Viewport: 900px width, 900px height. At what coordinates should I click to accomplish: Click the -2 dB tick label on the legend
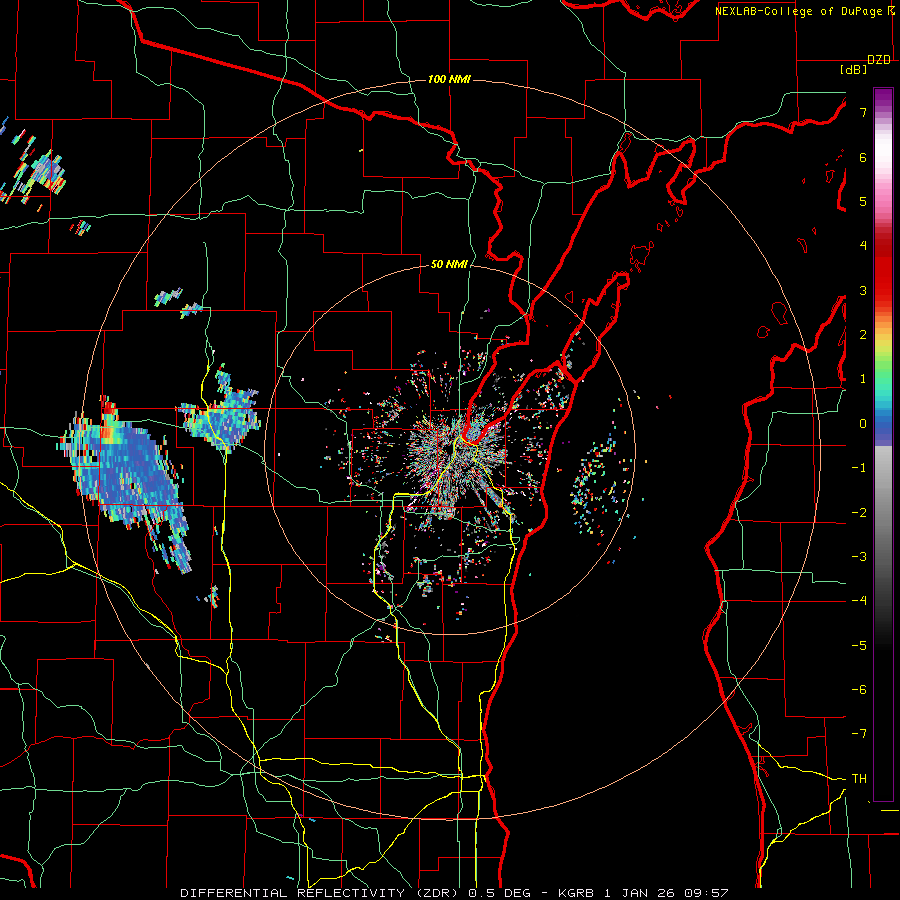click(x=859, y=512)
